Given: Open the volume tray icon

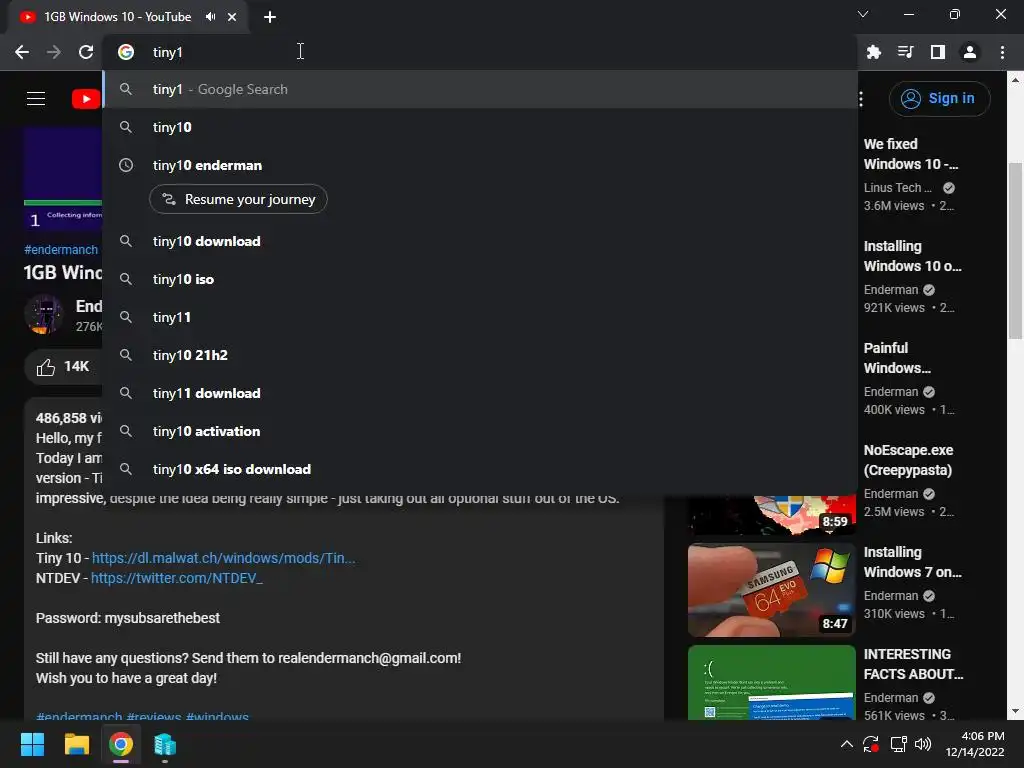Looking at the screenshot, I should [x=923, y=744].
